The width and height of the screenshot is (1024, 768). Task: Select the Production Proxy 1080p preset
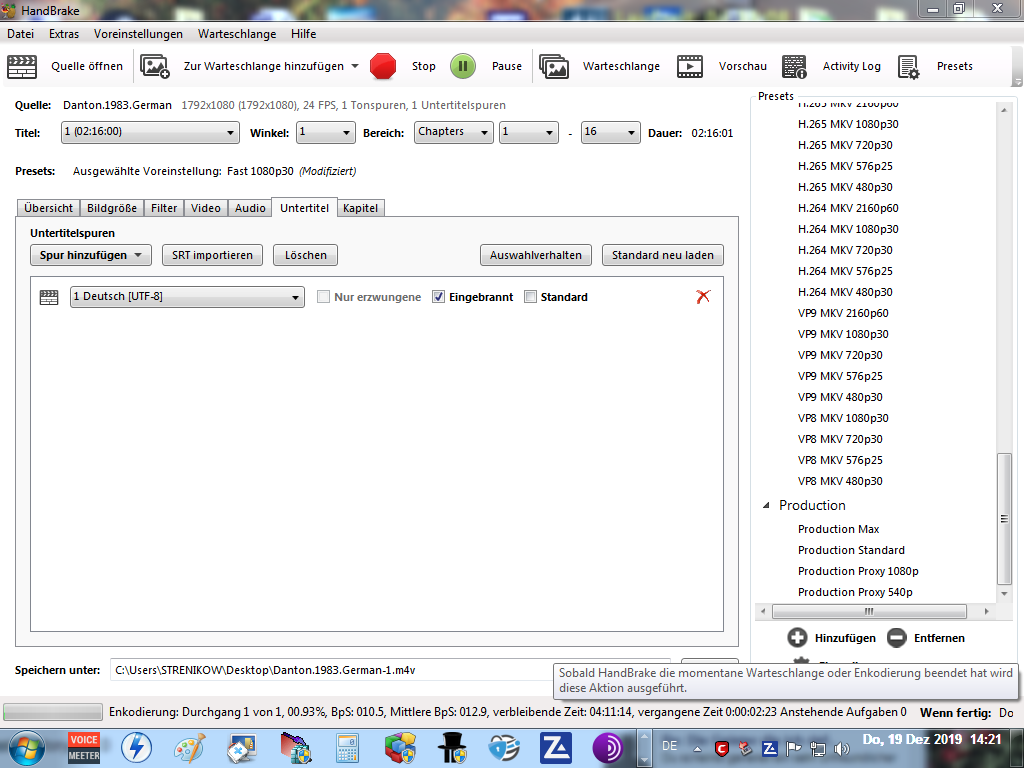pos(858,571)
